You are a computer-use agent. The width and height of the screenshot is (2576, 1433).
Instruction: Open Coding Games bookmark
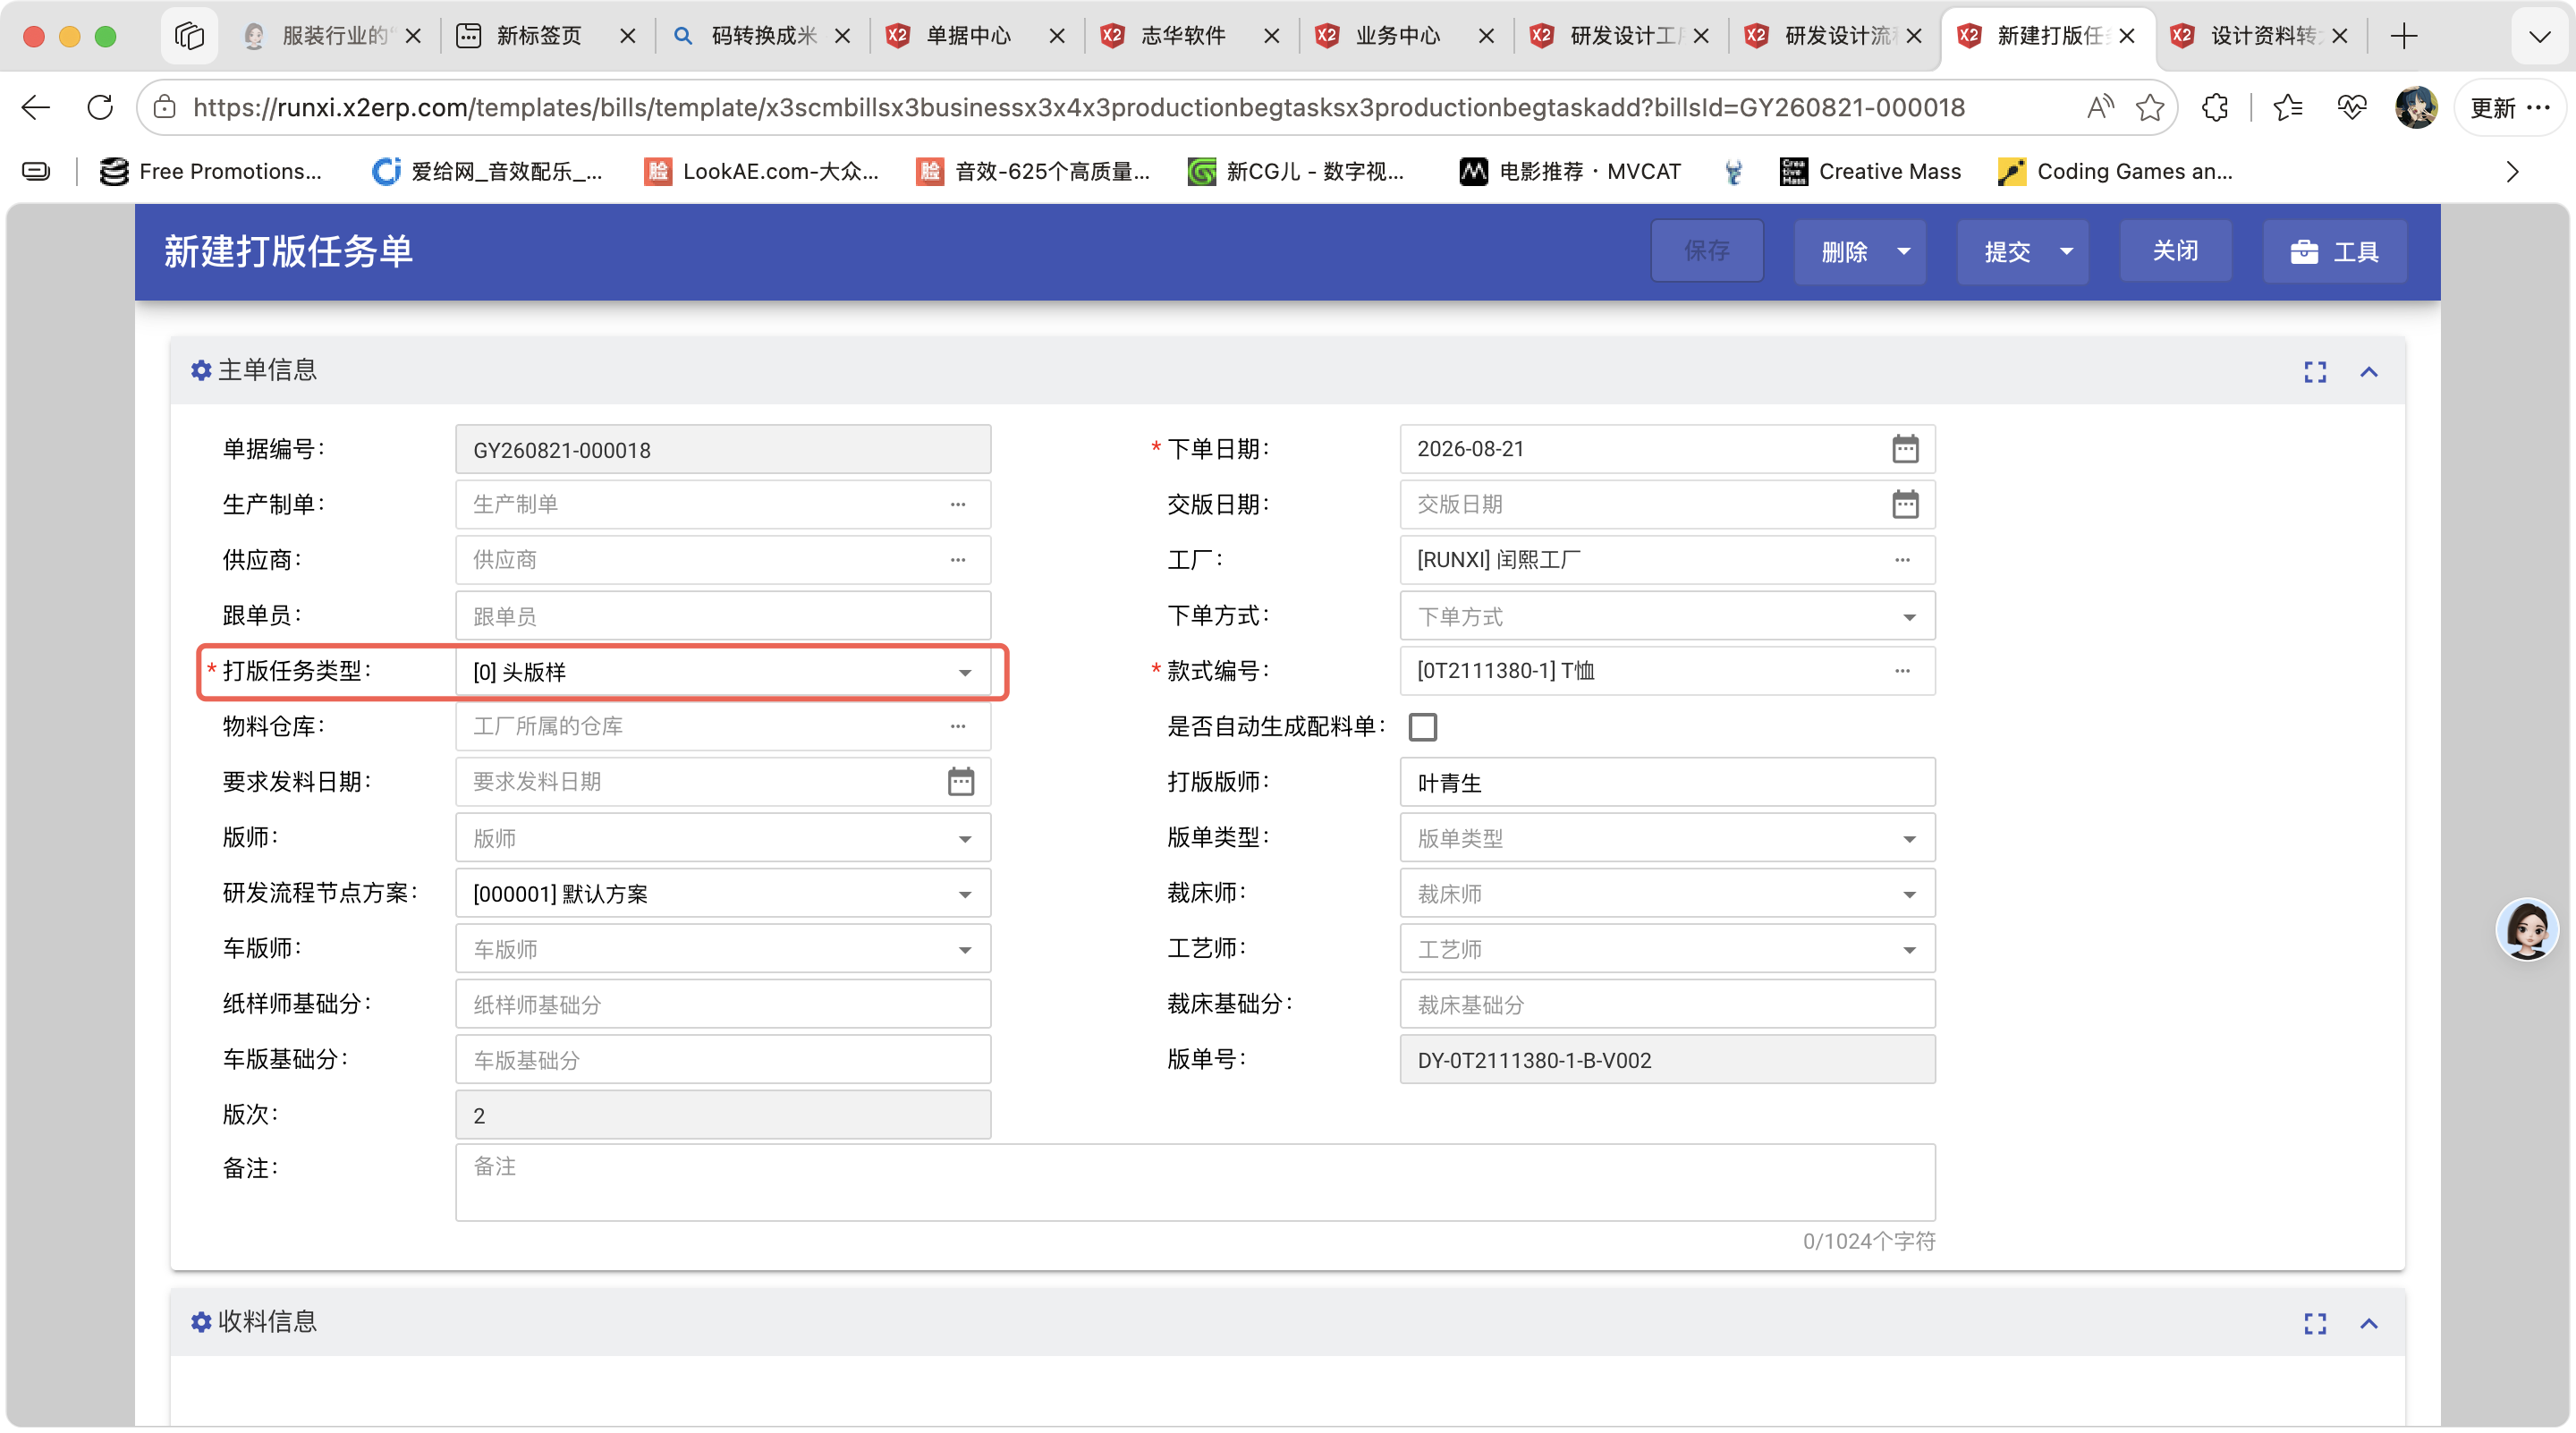(x=2115, y=171)
